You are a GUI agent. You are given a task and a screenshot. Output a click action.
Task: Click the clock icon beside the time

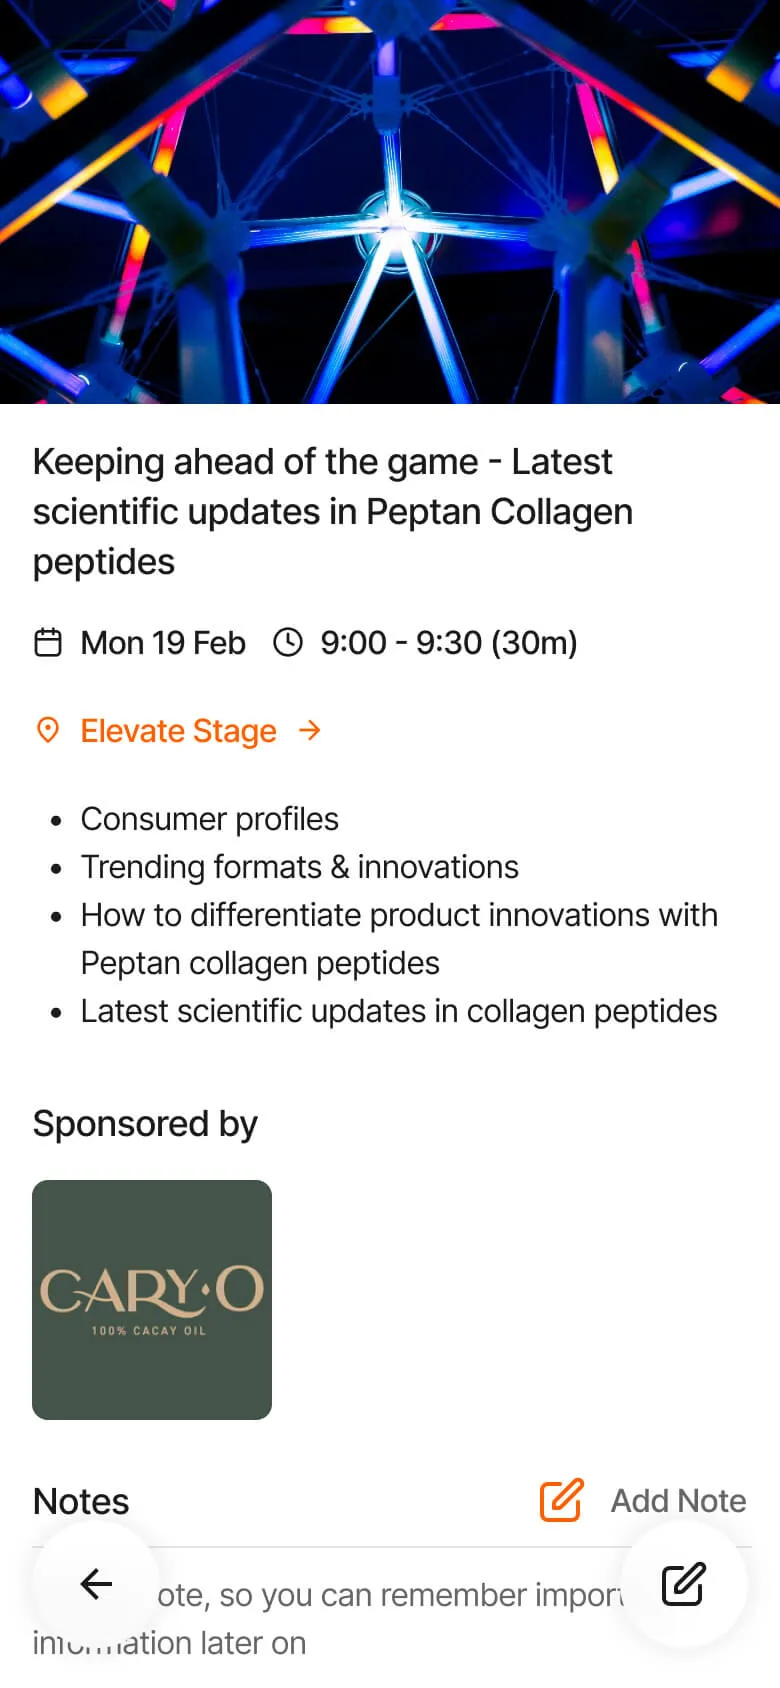coord(288,642)
